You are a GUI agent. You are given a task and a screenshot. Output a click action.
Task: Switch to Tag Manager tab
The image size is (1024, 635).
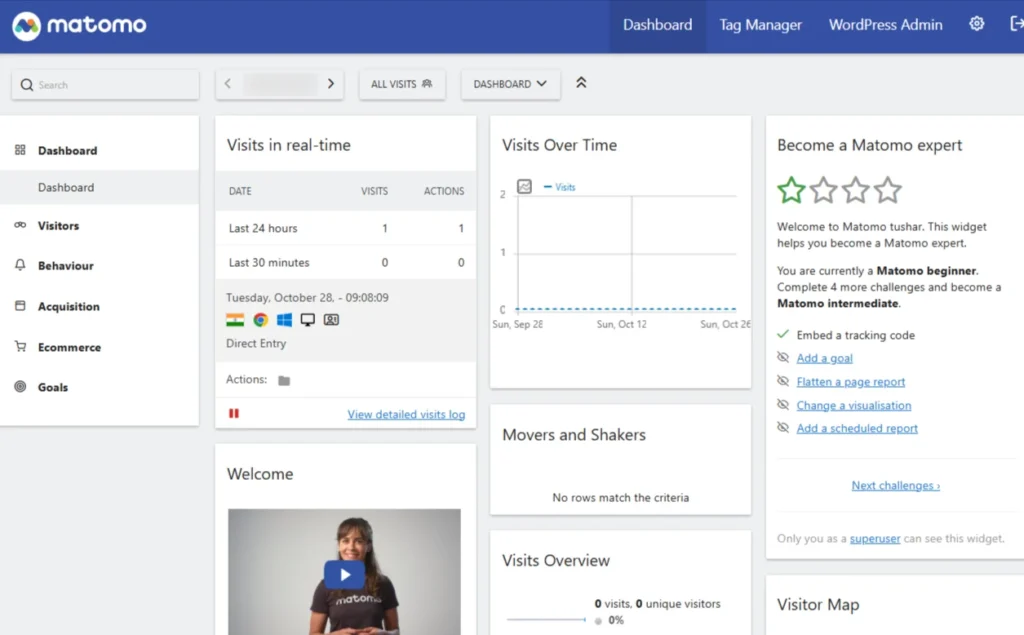point(760,26)
